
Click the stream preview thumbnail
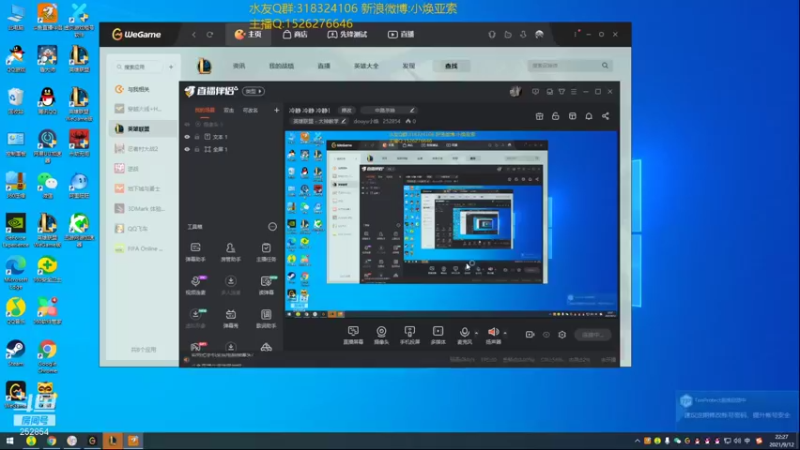(451, 224)
